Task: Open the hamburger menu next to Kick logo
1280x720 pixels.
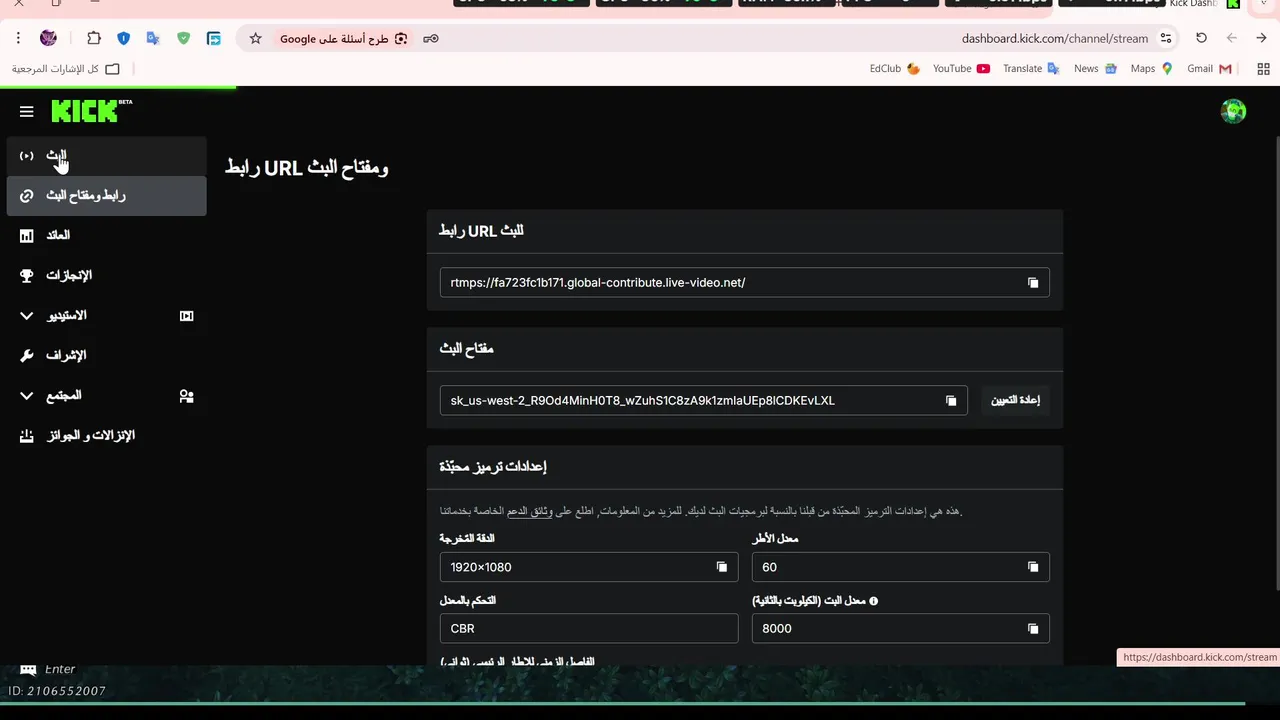Action: 27,112
